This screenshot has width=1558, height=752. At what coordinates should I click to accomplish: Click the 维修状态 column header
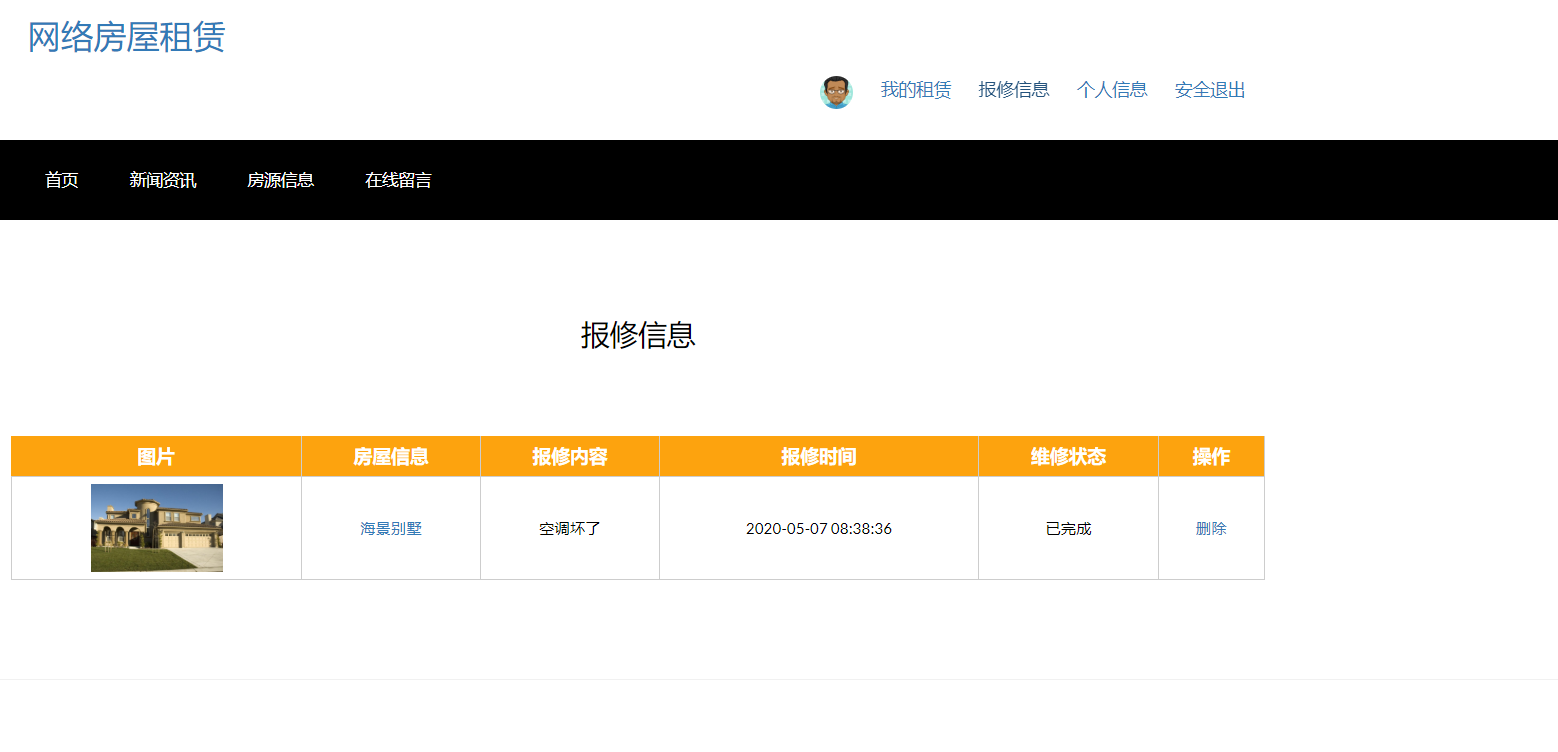(x=1068, y=457)
